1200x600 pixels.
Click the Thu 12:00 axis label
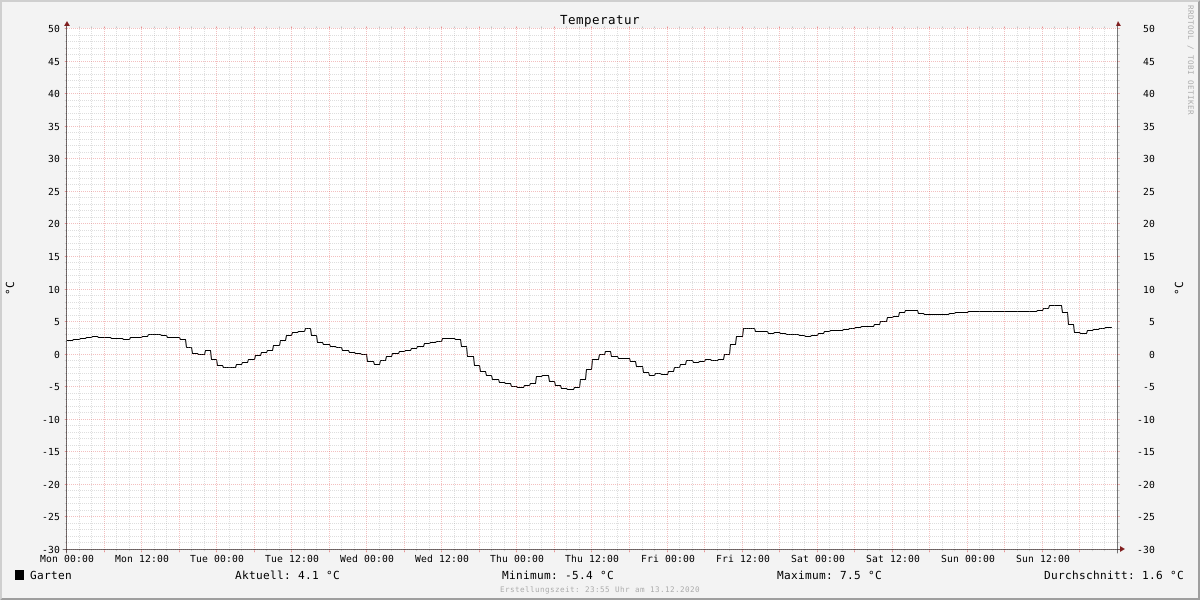tap(592, 559)
